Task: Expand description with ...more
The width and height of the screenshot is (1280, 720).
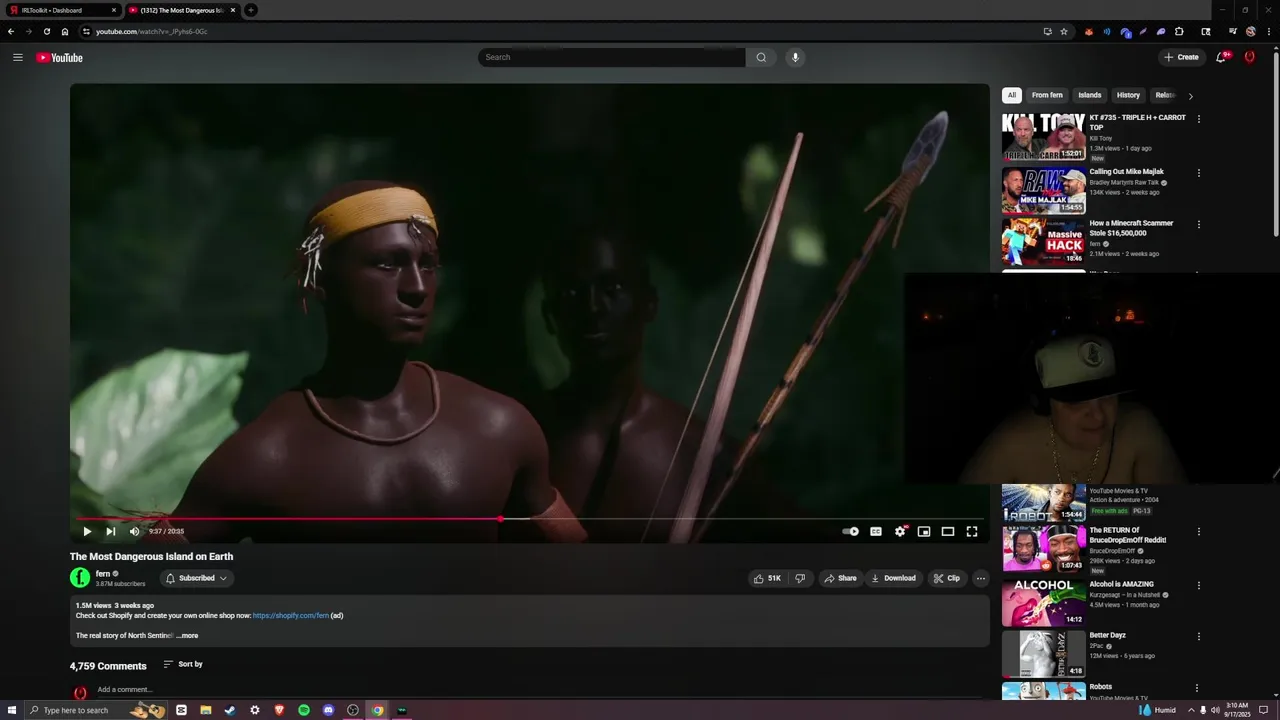Action: (x=187, y=636)
